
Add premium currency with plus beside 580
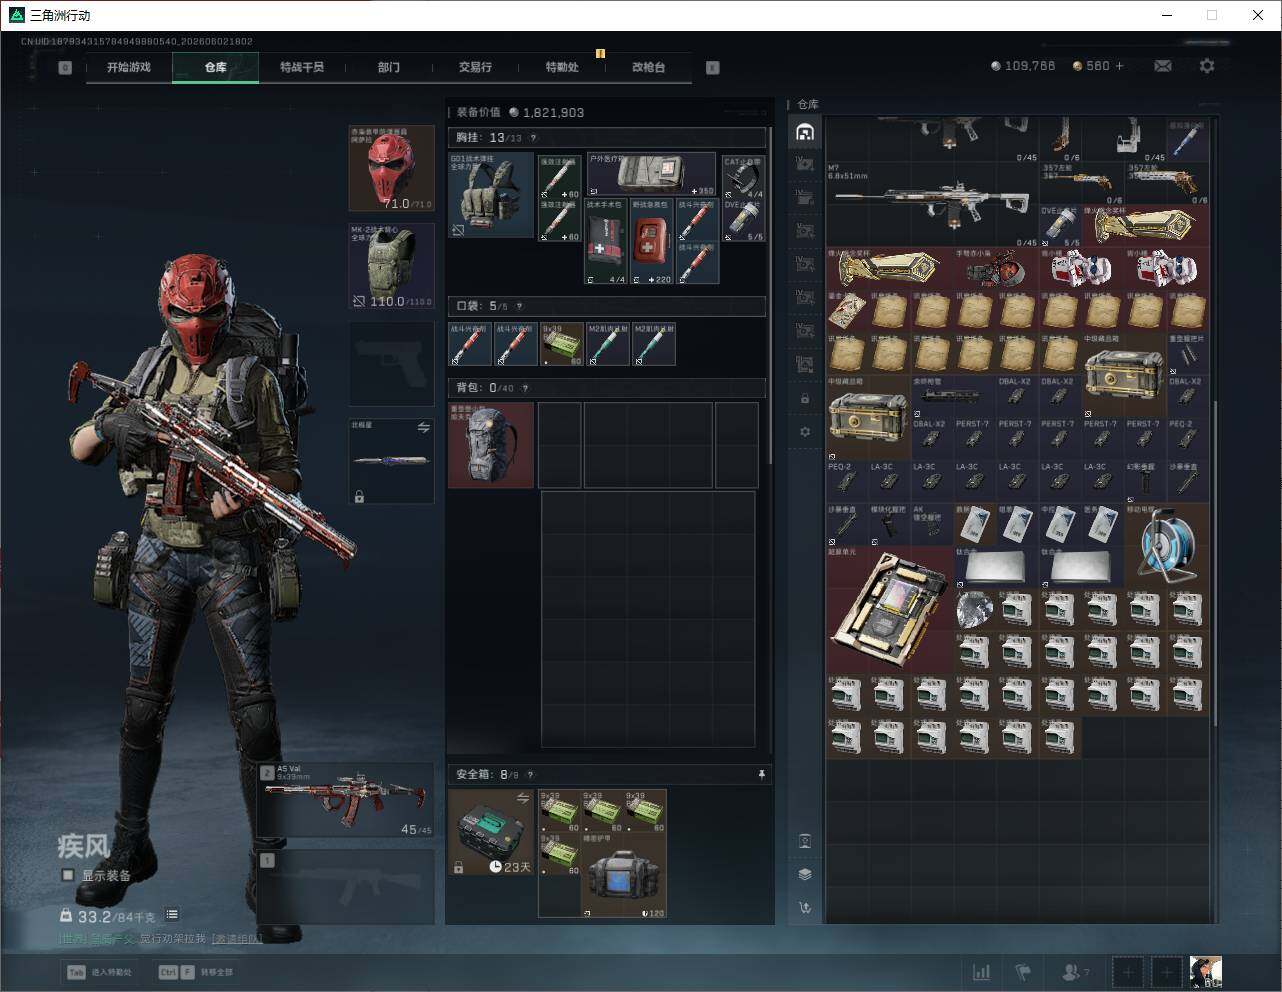click(x=1119, y=66)
